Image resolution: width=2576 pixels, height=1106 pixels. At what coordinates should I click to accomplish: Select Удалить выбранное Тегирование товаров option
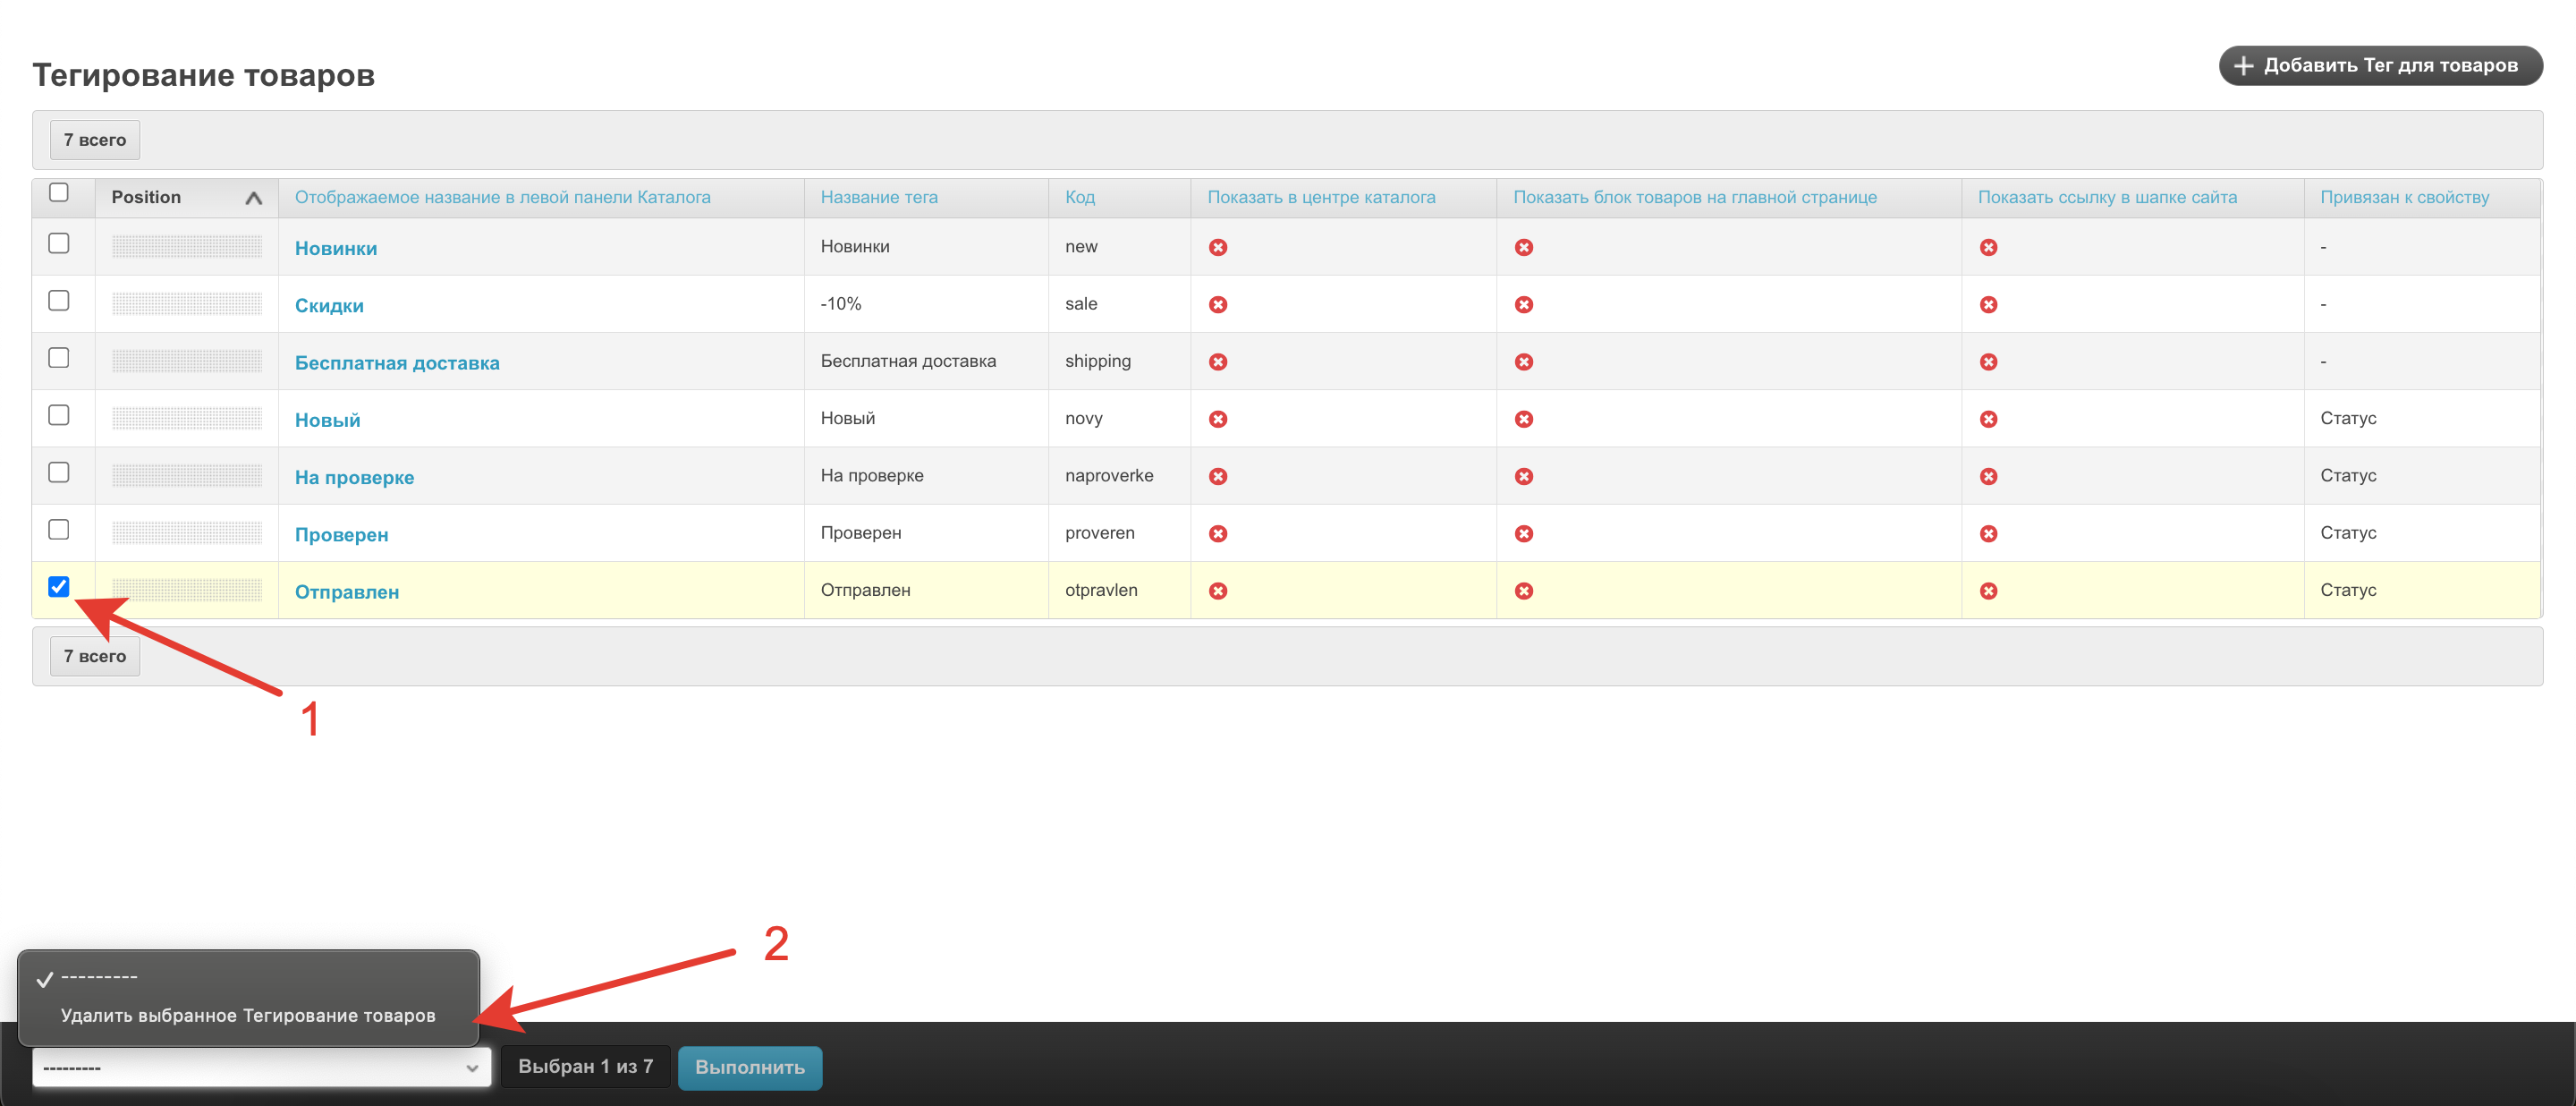tap(248, 1015)
